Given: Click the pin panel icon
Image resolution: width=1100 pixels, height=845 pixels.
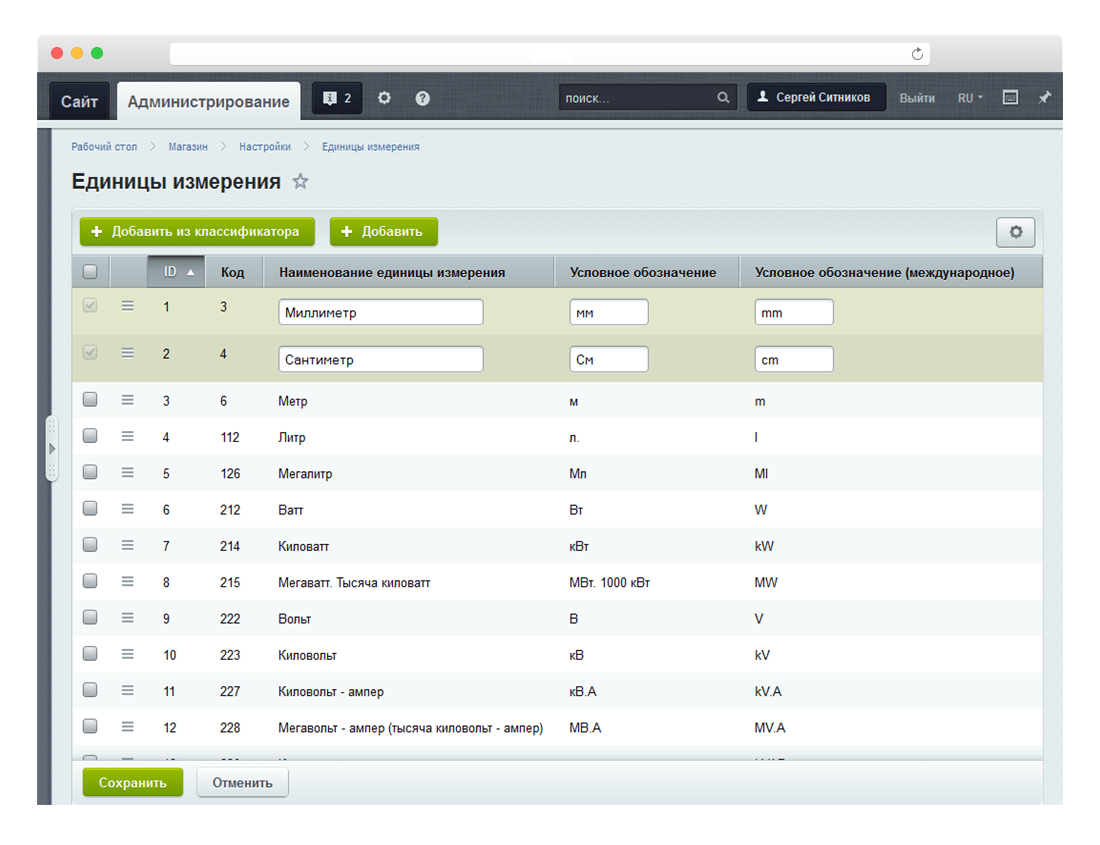Looking at the screenshot, I should tap(1044, 98).
